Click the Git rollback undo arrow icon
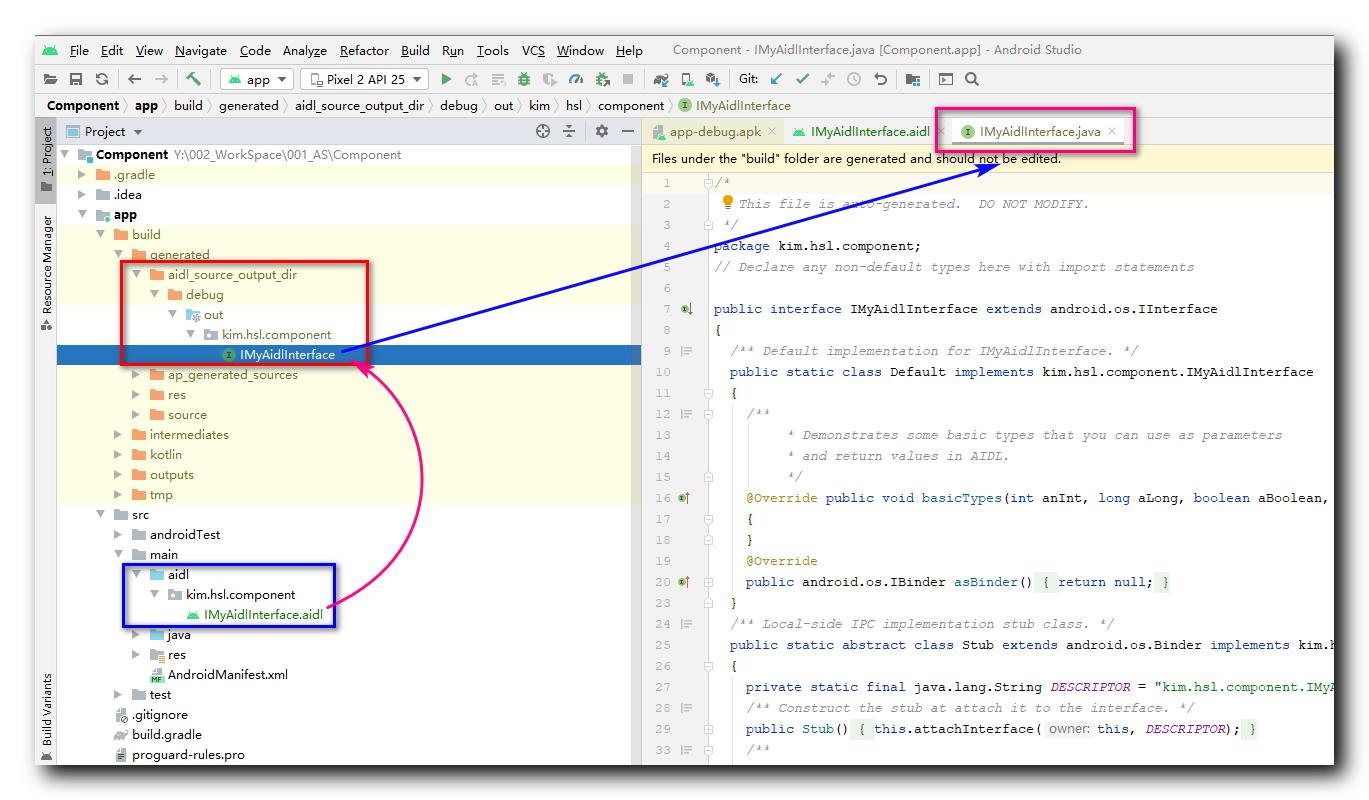This screenshot has height=800, width=1369. (x=880, y=79)
